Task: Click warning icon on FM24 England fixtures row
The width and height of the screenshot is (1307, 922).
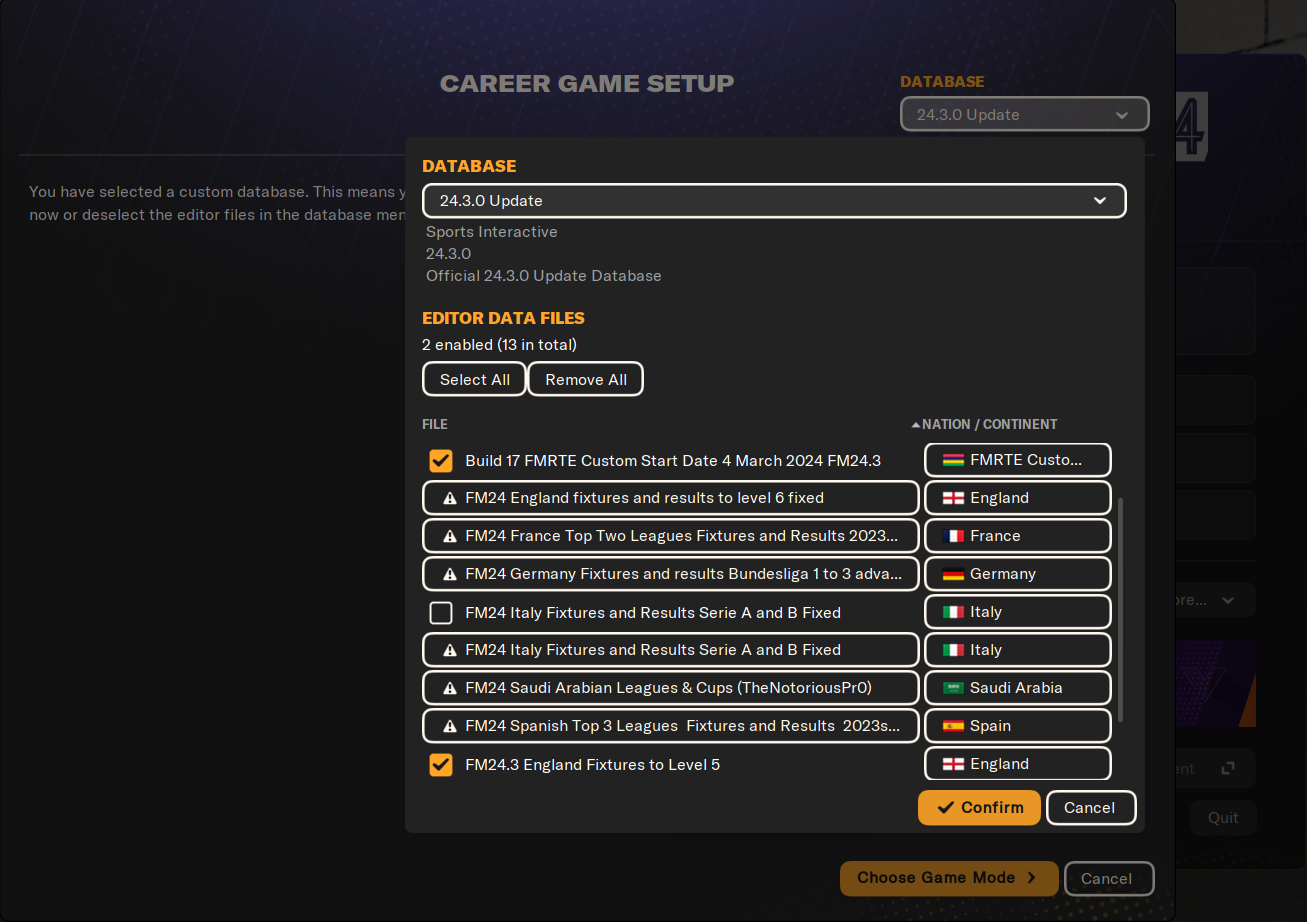Action: 450,498
